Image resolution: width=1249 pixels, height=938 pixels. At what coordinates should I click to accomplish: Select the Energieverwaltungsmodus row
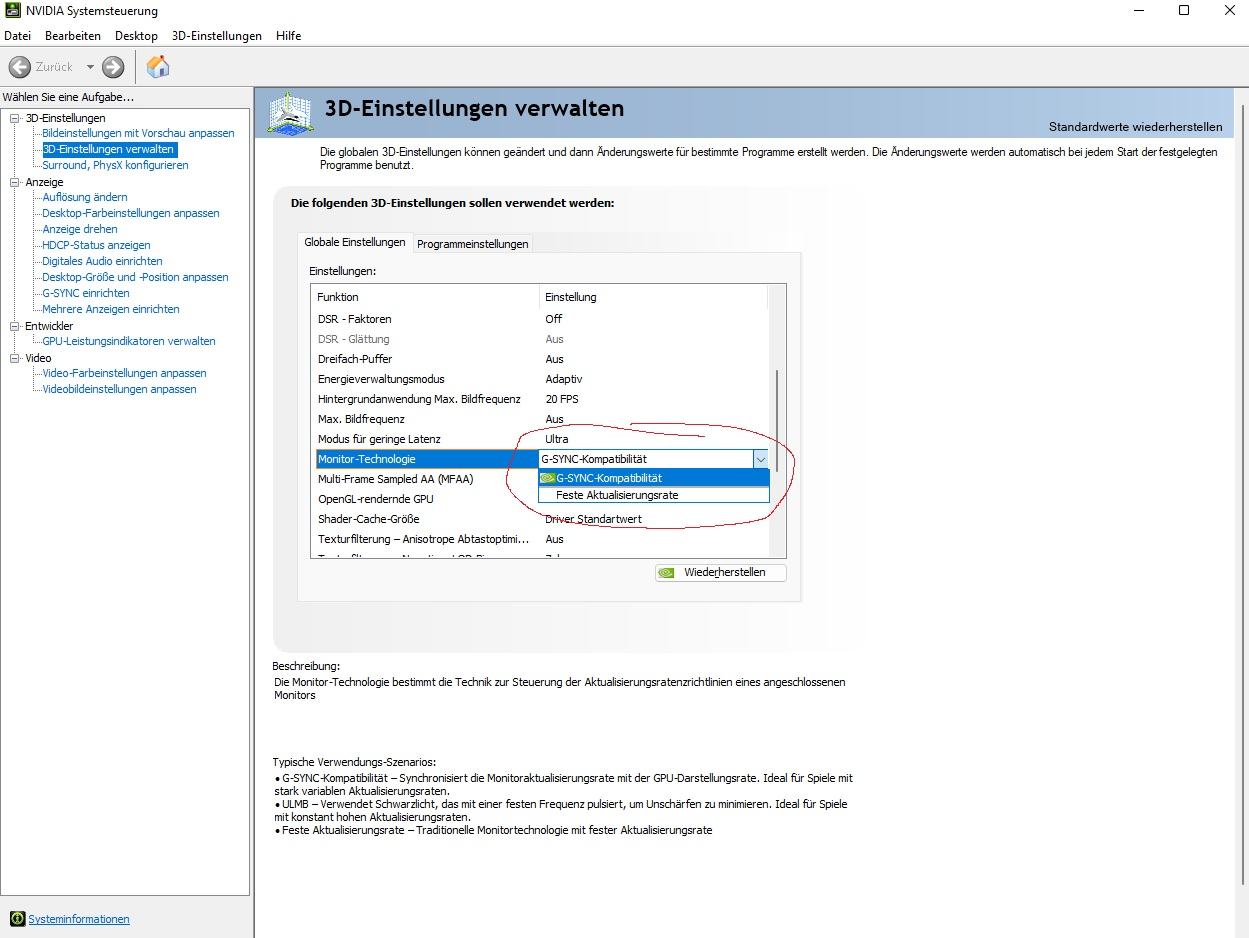coord(541,379)
